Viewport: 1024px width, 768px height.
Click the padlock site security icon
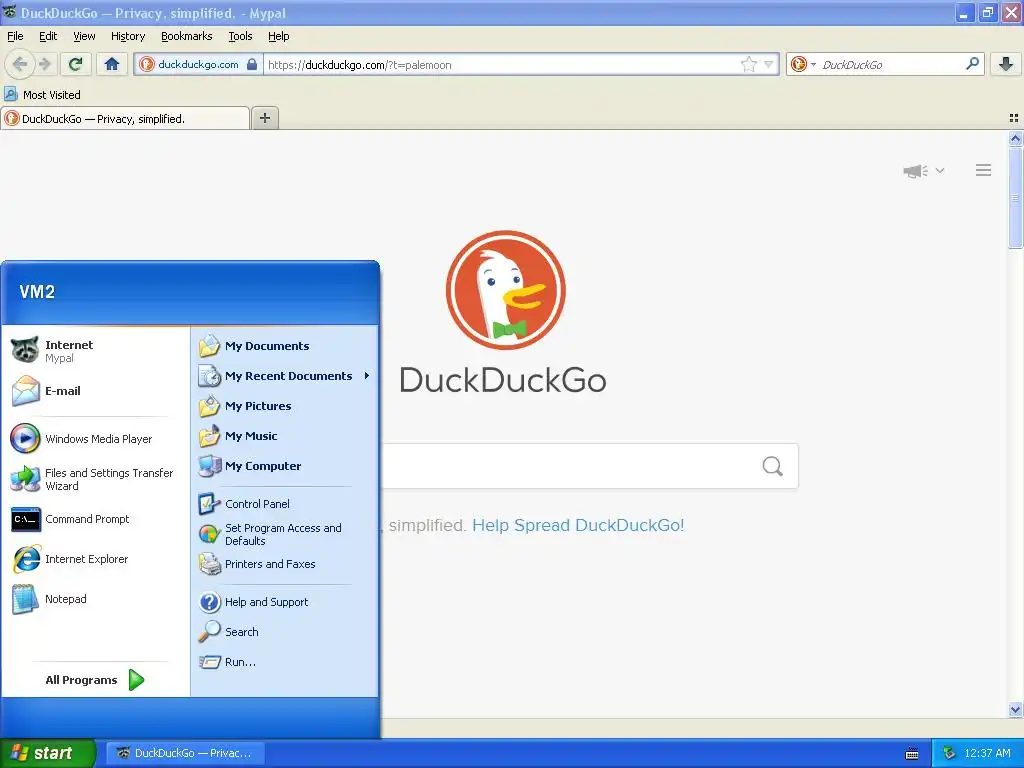click(252, 64)
